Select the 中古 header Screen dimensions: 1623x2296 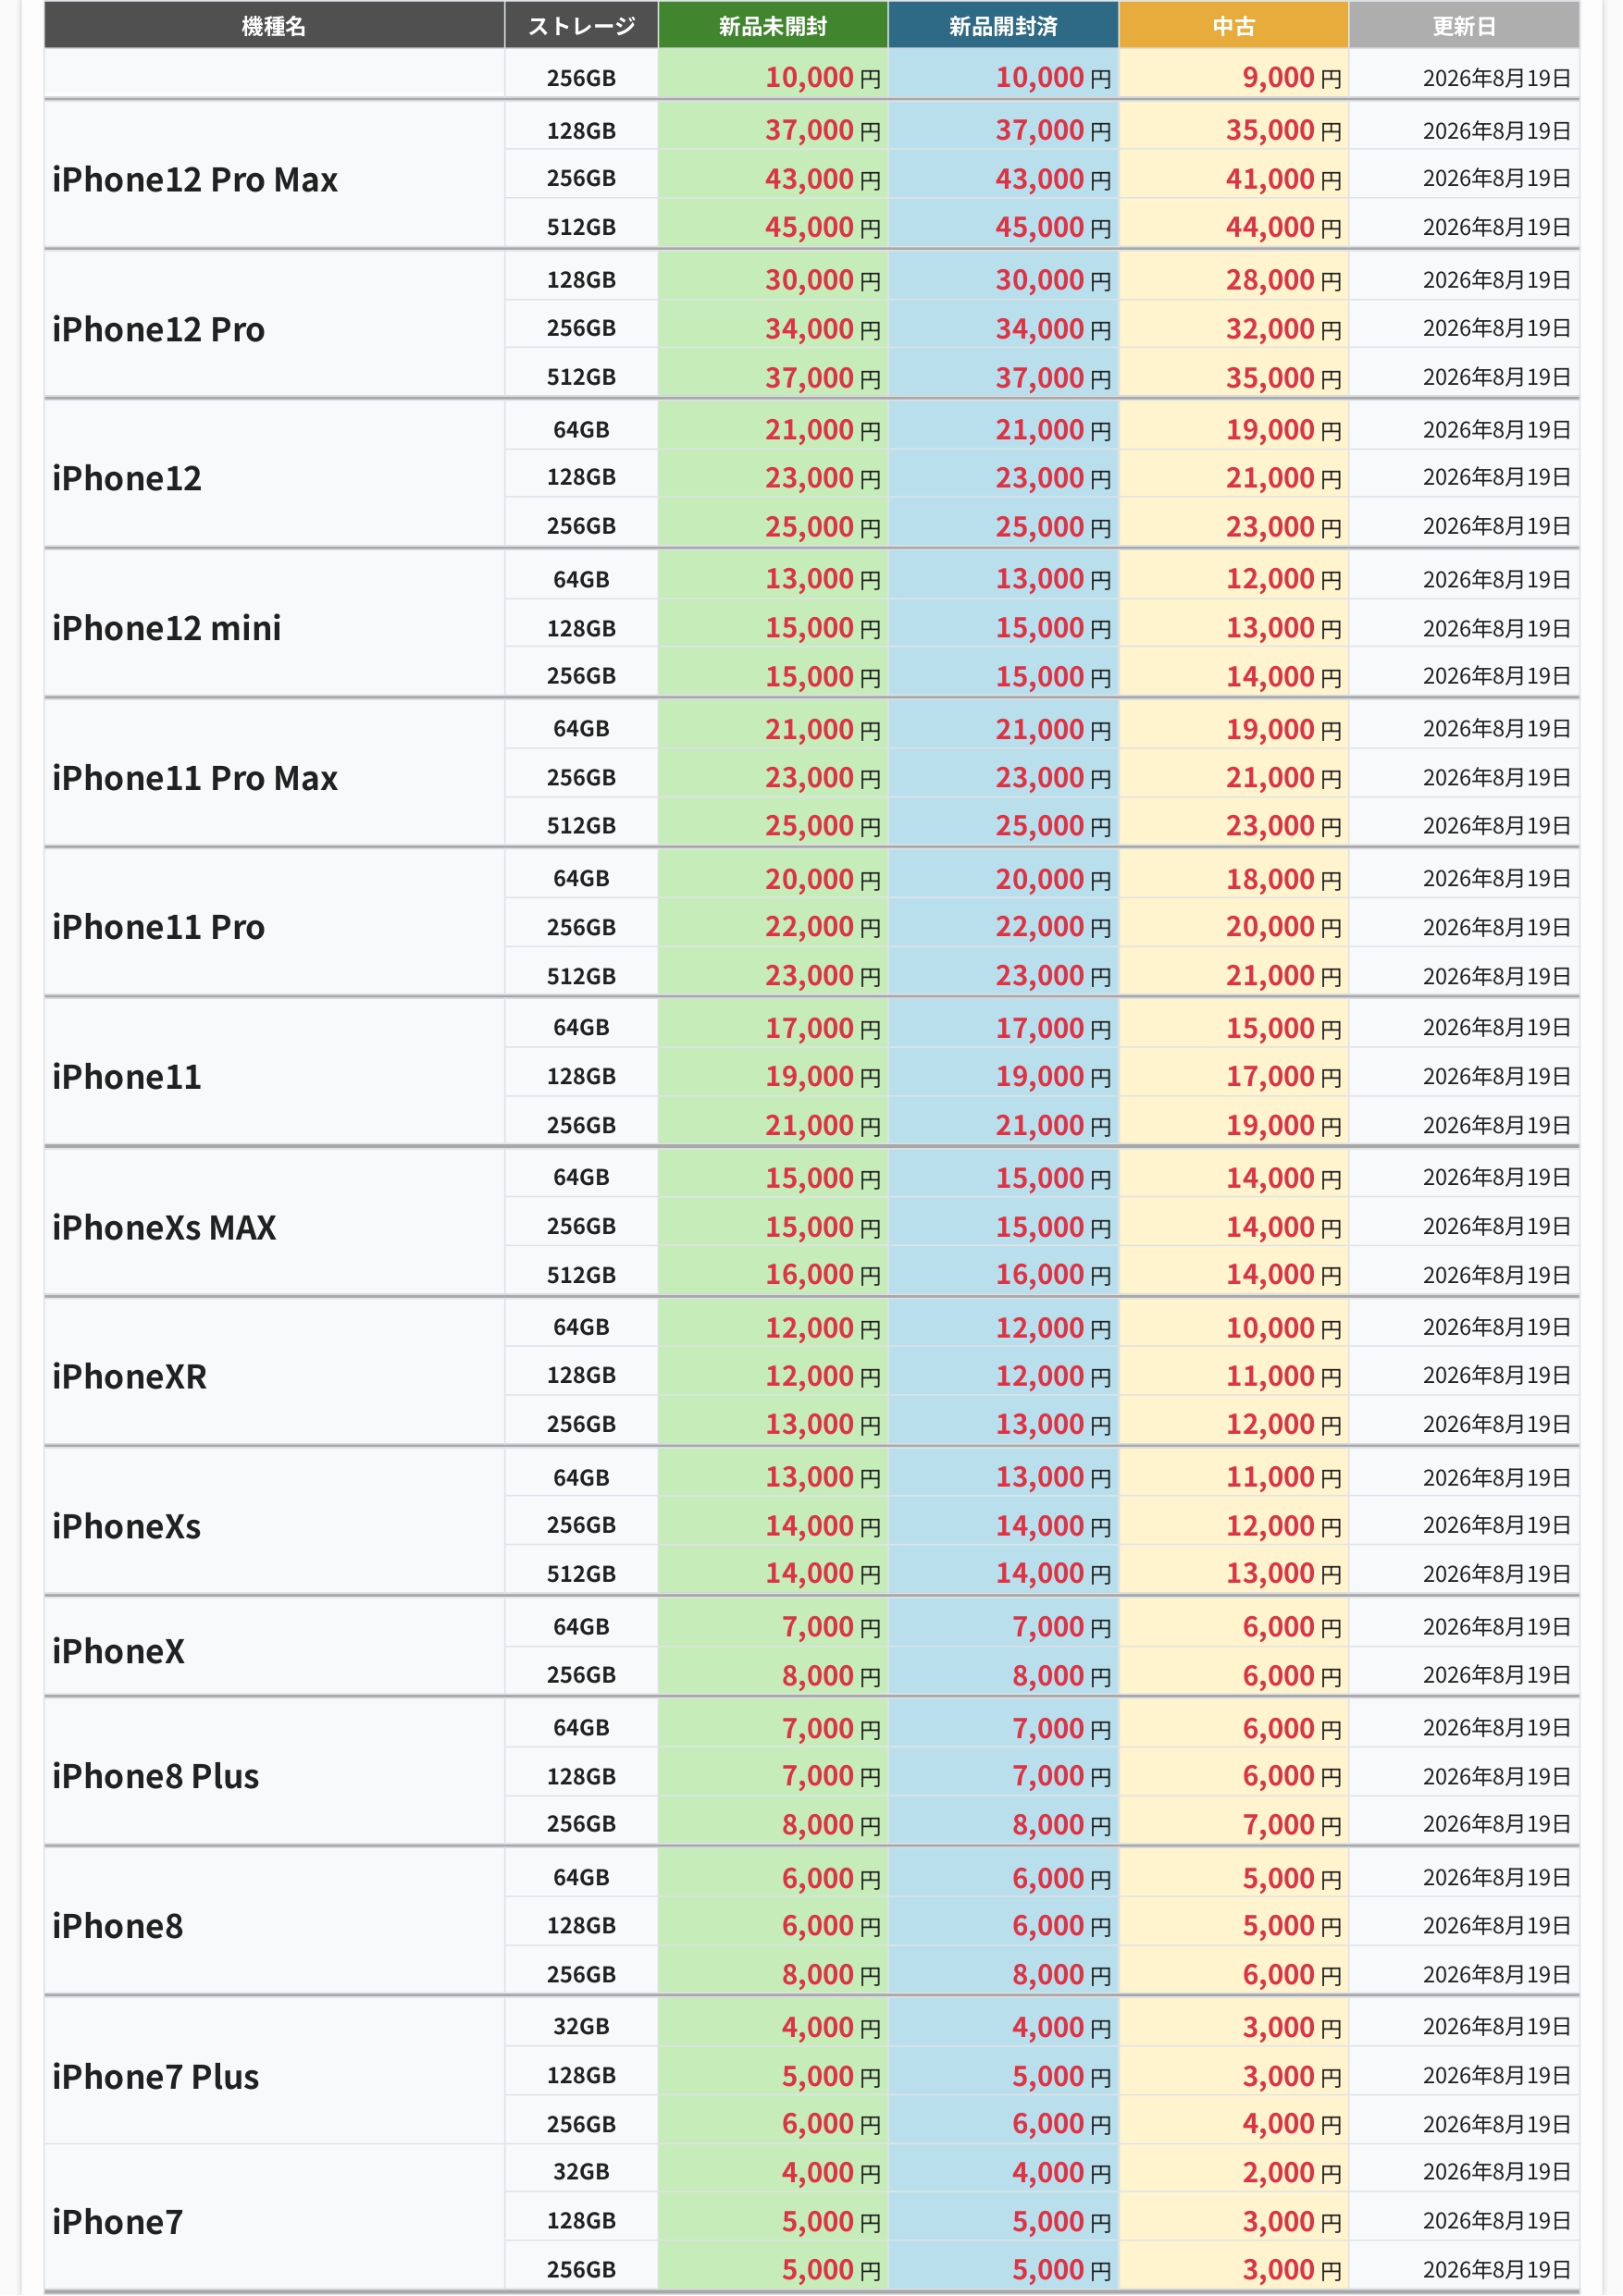point(1234,26)
